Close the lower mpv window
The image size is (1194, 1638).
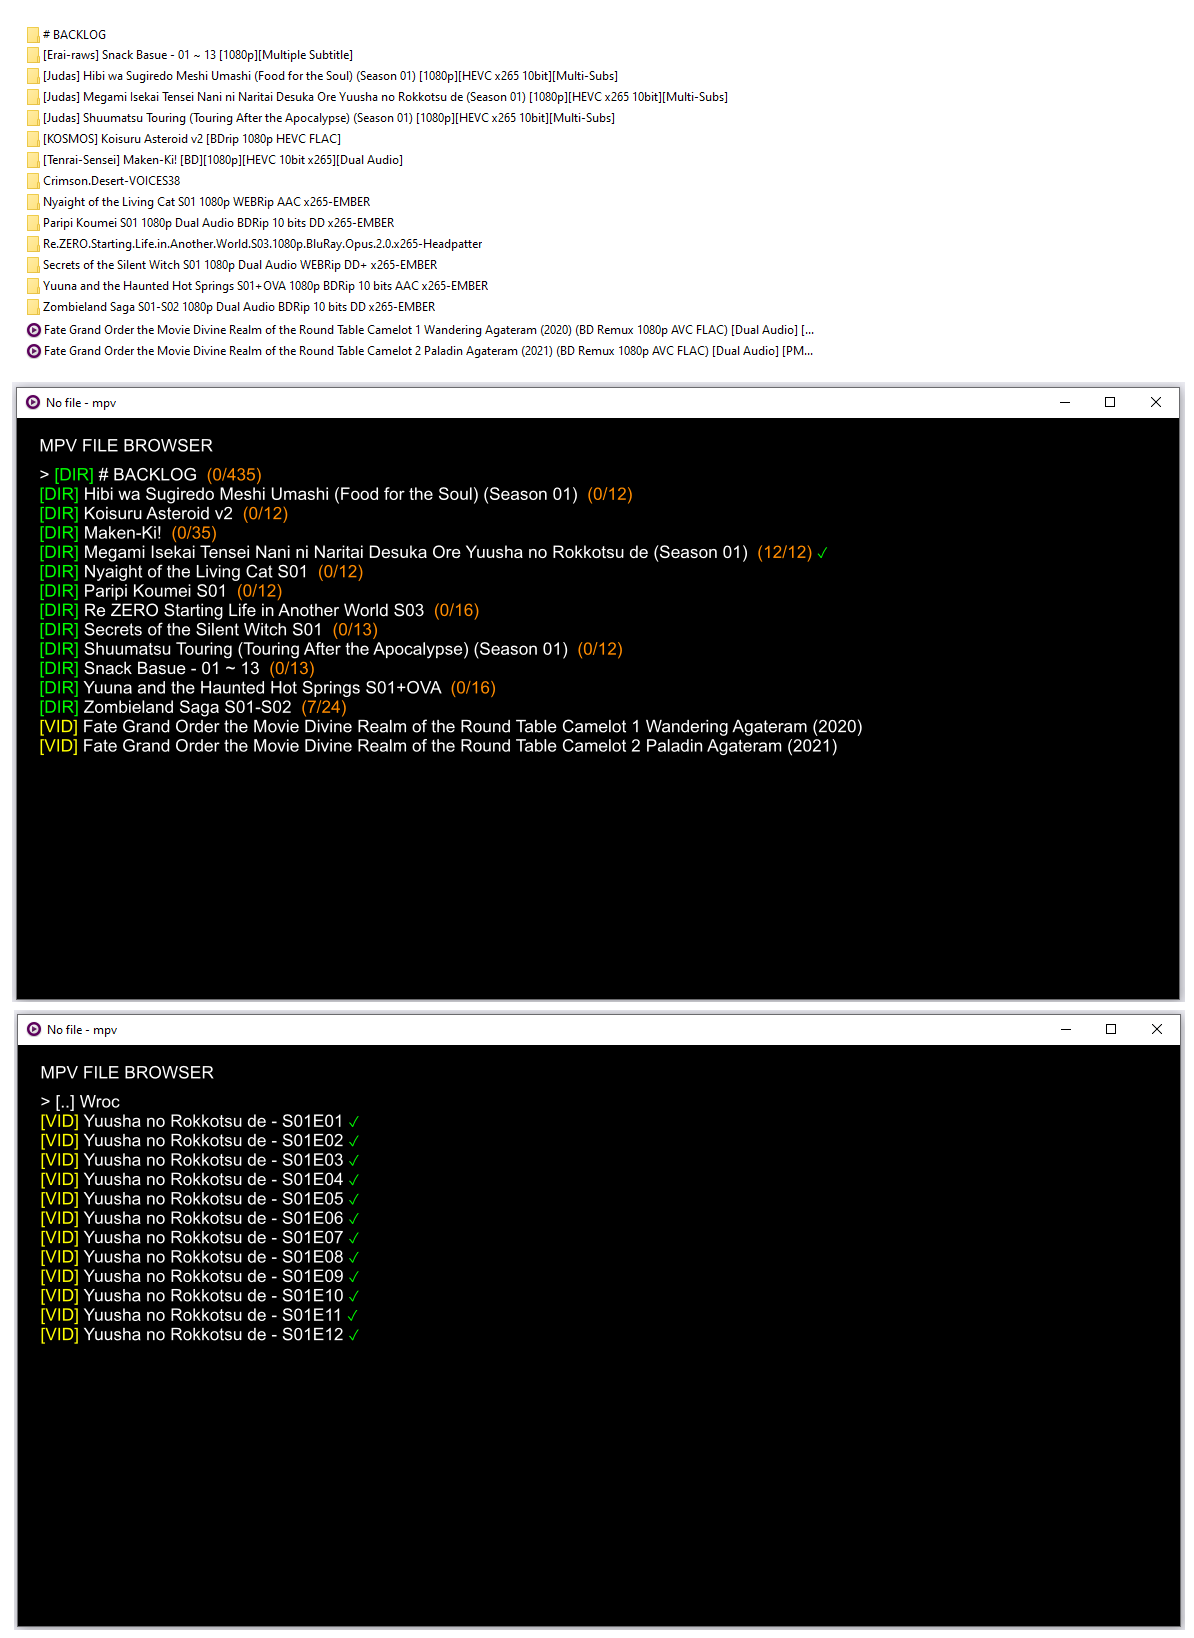(1157, 1029)
